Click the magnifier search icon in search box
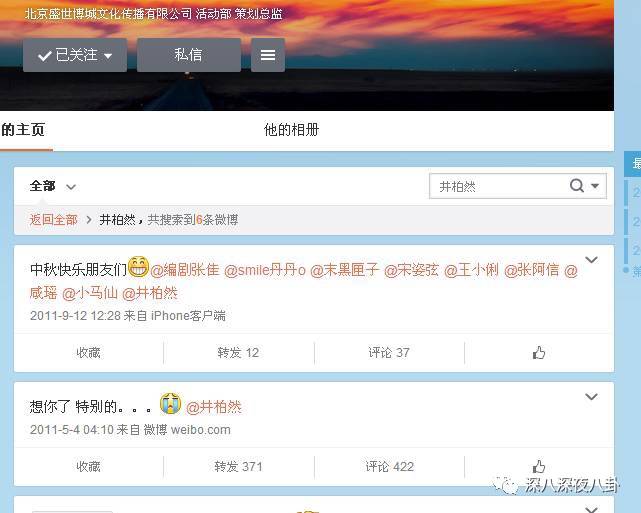 (x=576, y=186)
